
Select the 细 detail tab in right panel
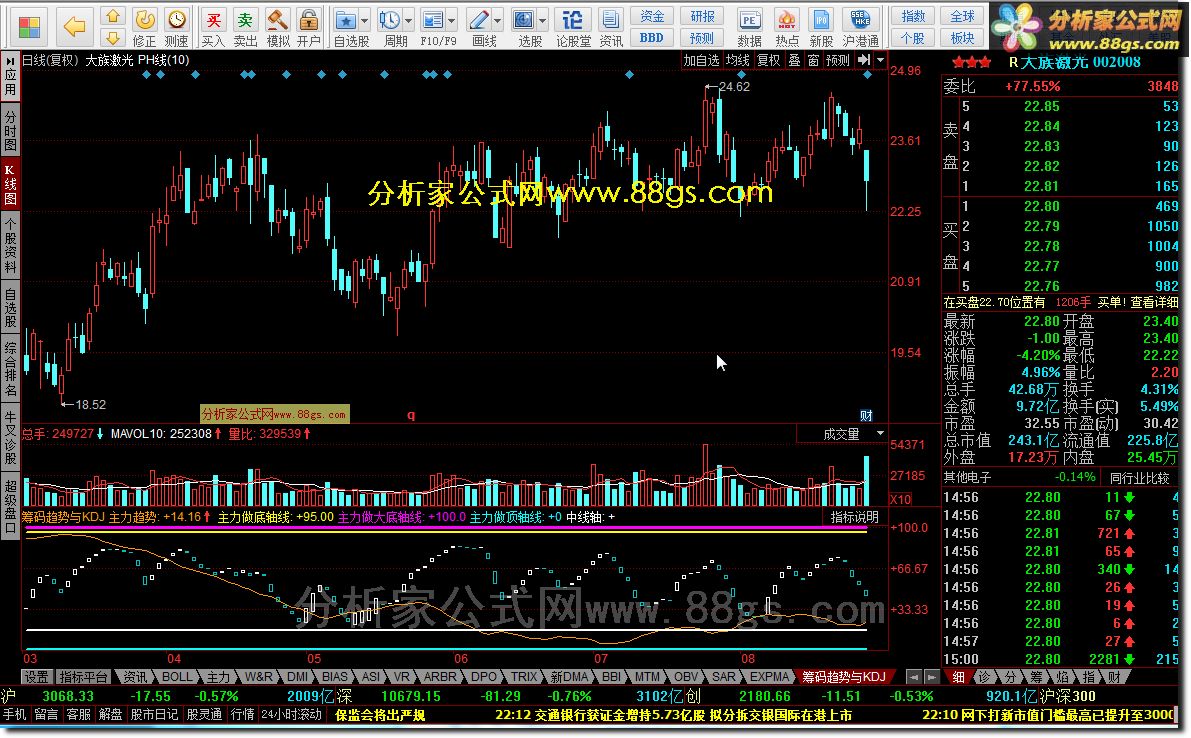958,676
